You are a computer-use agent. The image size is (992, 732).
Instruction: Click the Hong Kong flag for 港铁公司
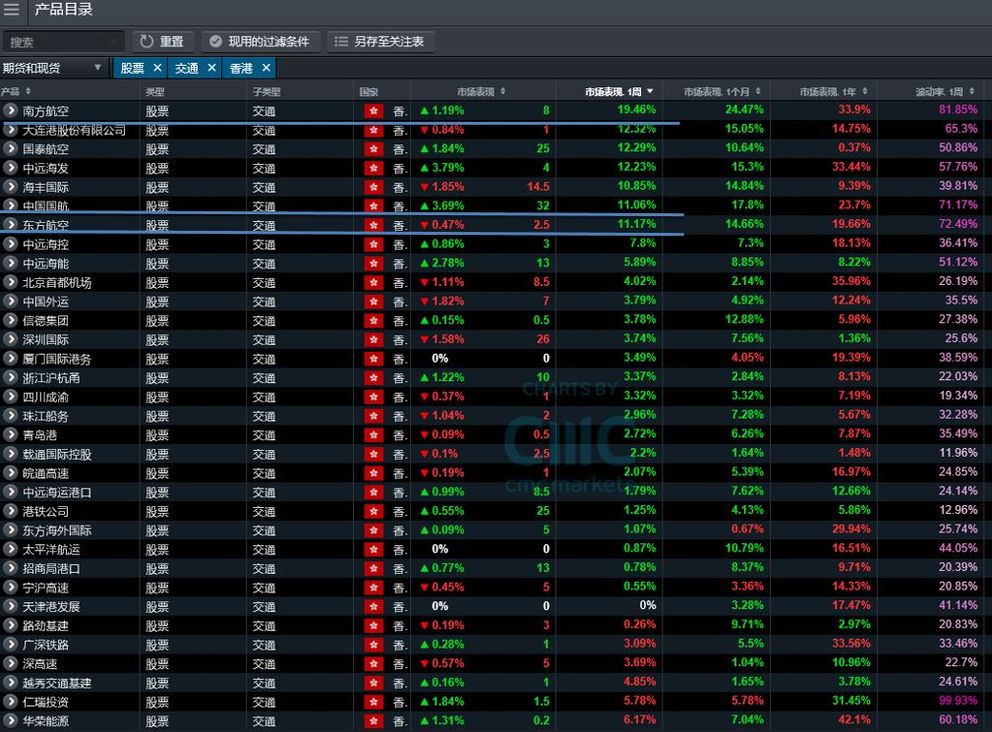click(373, 511)
